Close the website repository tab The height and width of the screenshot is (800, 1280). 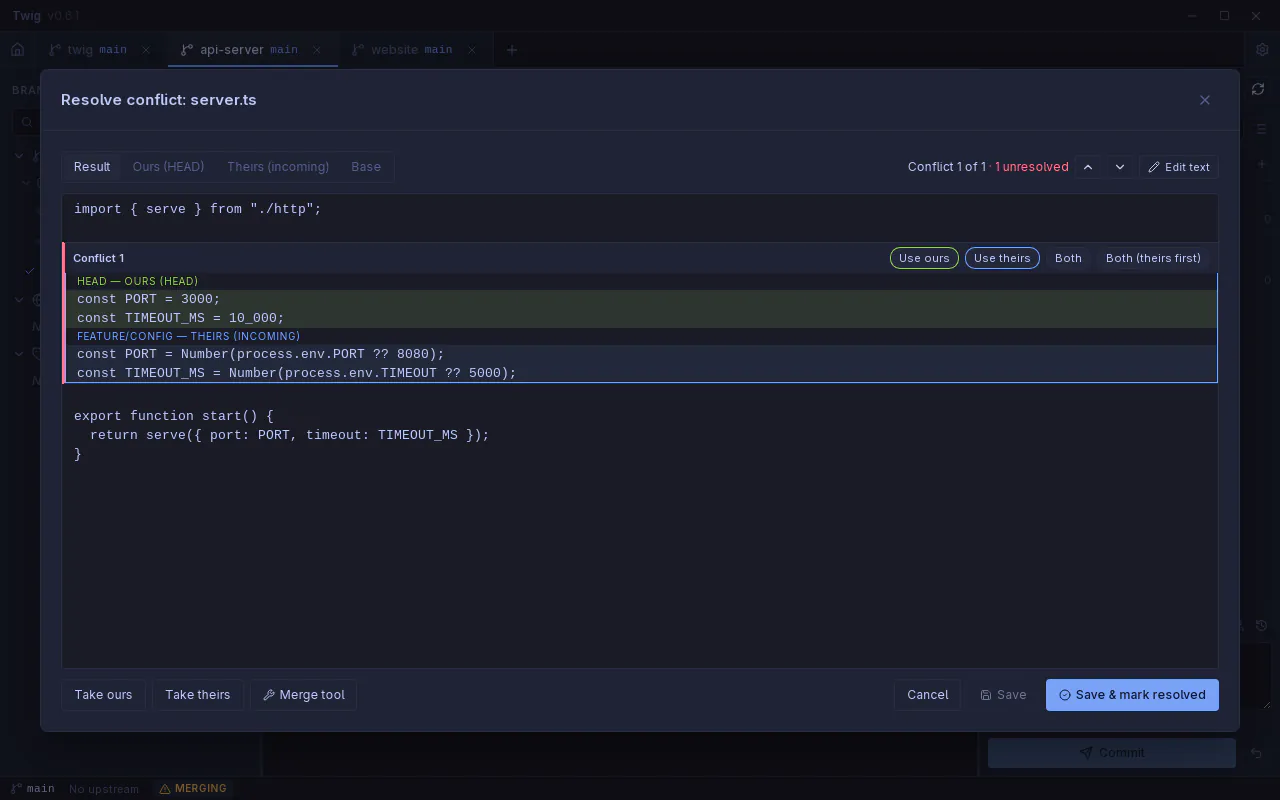pyautogui.click(x=472, y=50)
